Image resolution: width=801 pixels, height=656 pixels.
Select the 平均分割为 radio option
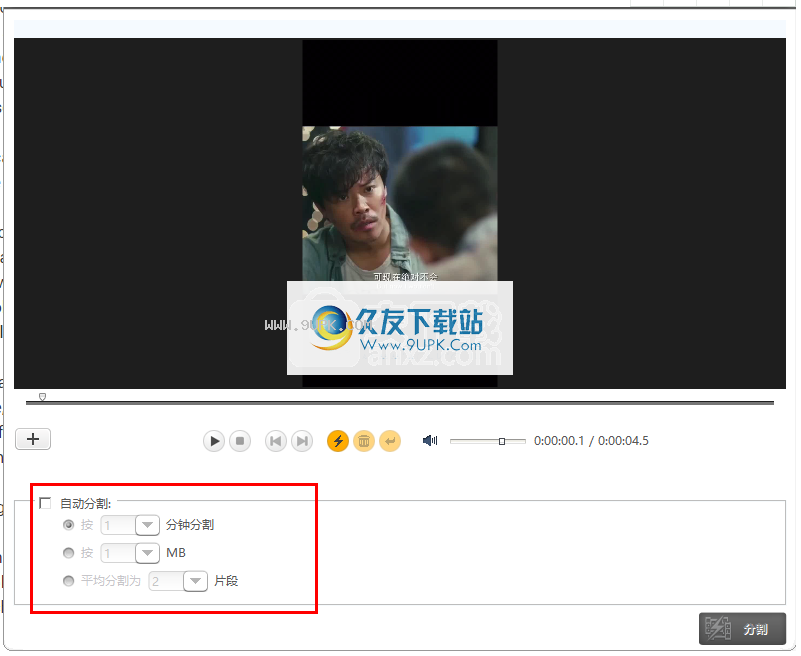(x=68, y=581)
